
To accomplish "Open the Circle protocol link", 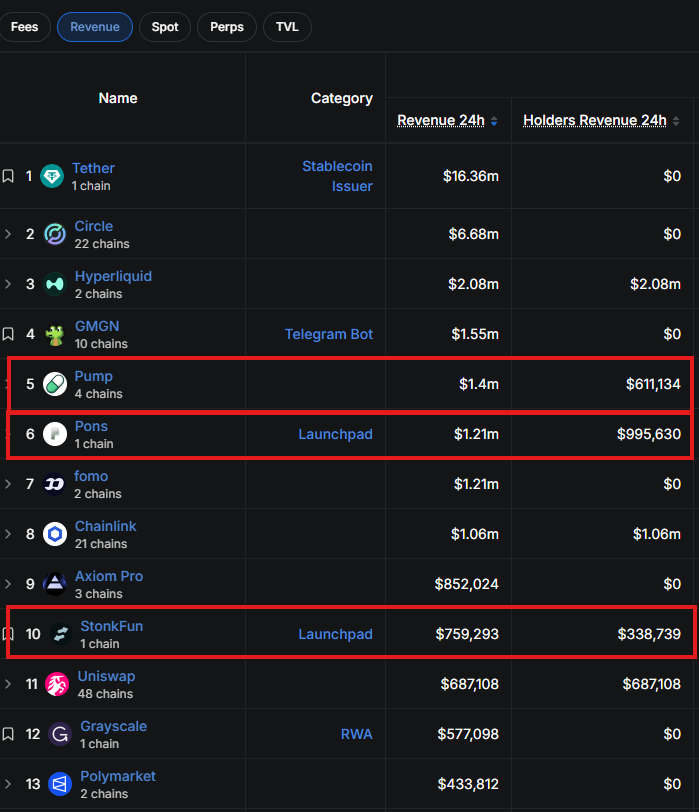I will click(94, 226).
